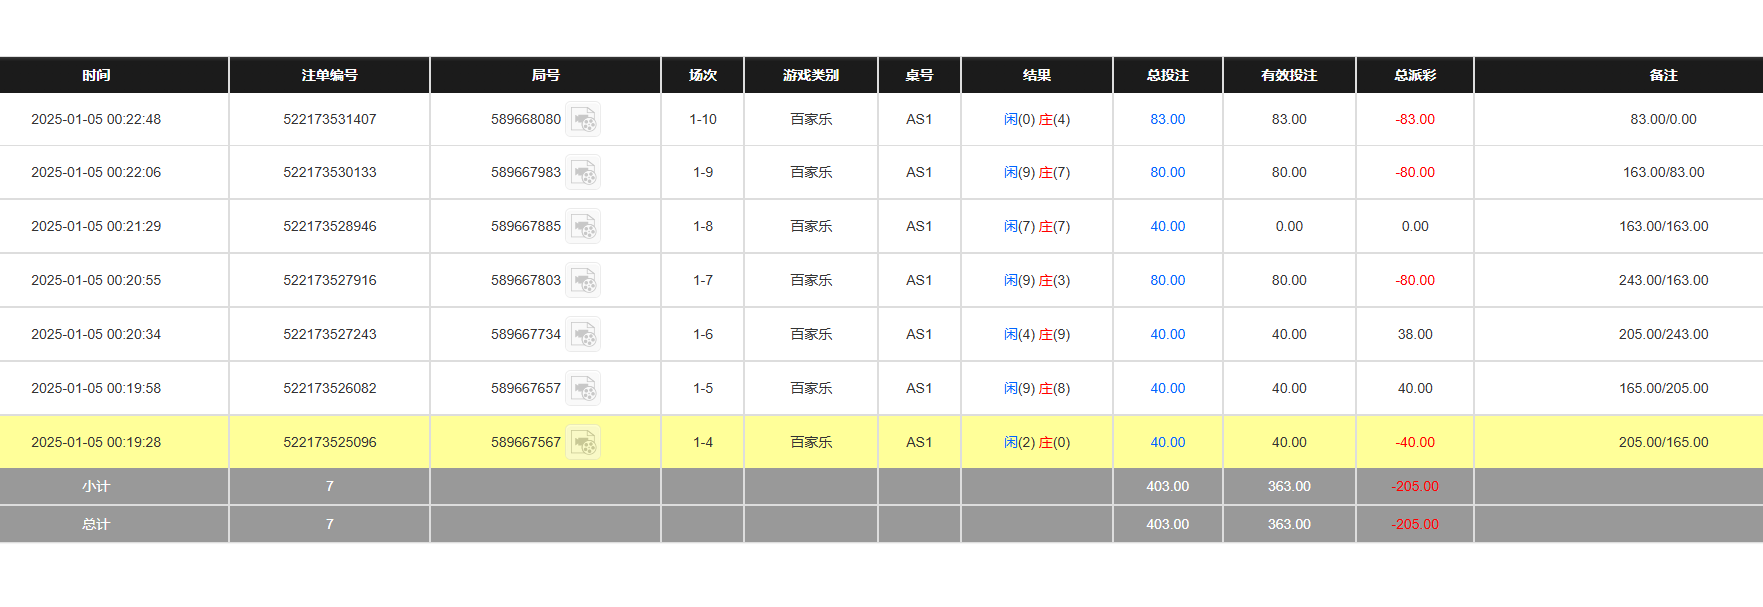Open replay icon in highlighted row 589667567
This screenshot has width=1763, height=607.
click(x=583, y=443)
